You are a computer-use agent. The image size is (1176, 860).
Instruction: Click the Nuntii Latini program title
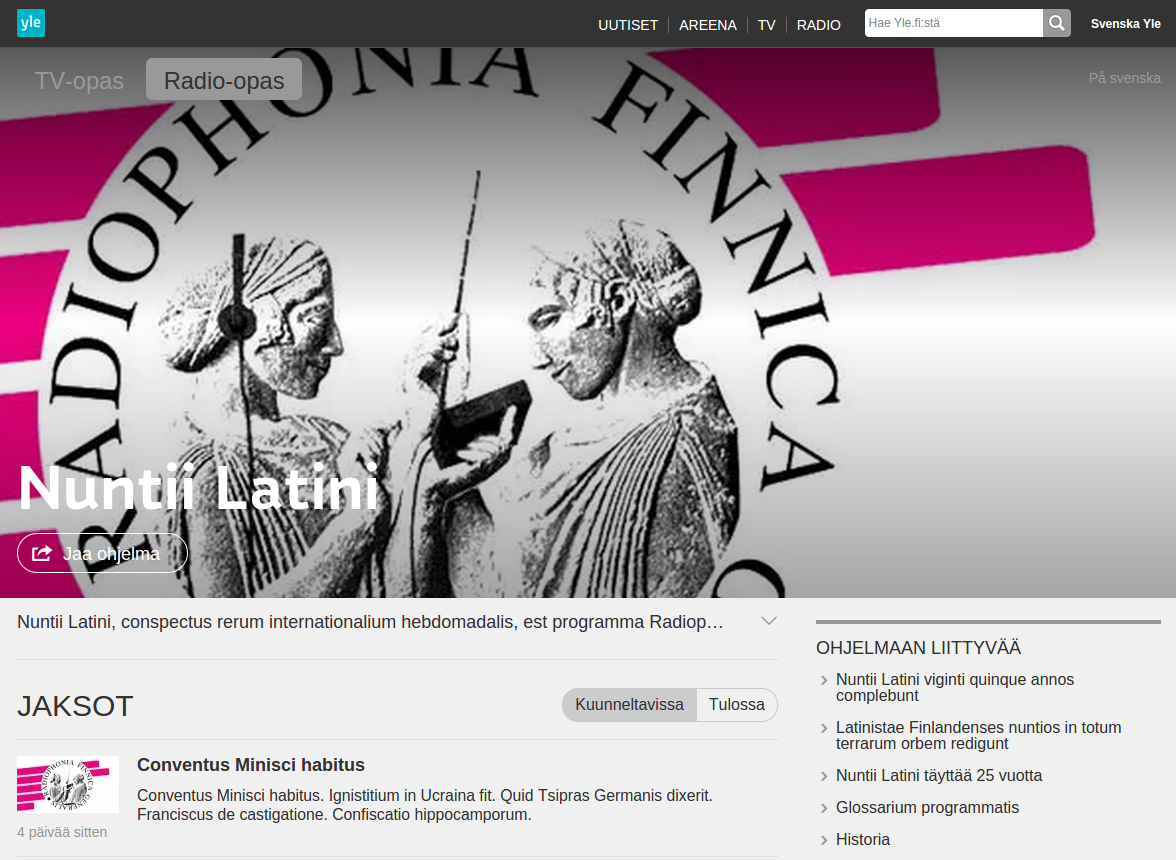pyautogui.click(x=198, y=488)
